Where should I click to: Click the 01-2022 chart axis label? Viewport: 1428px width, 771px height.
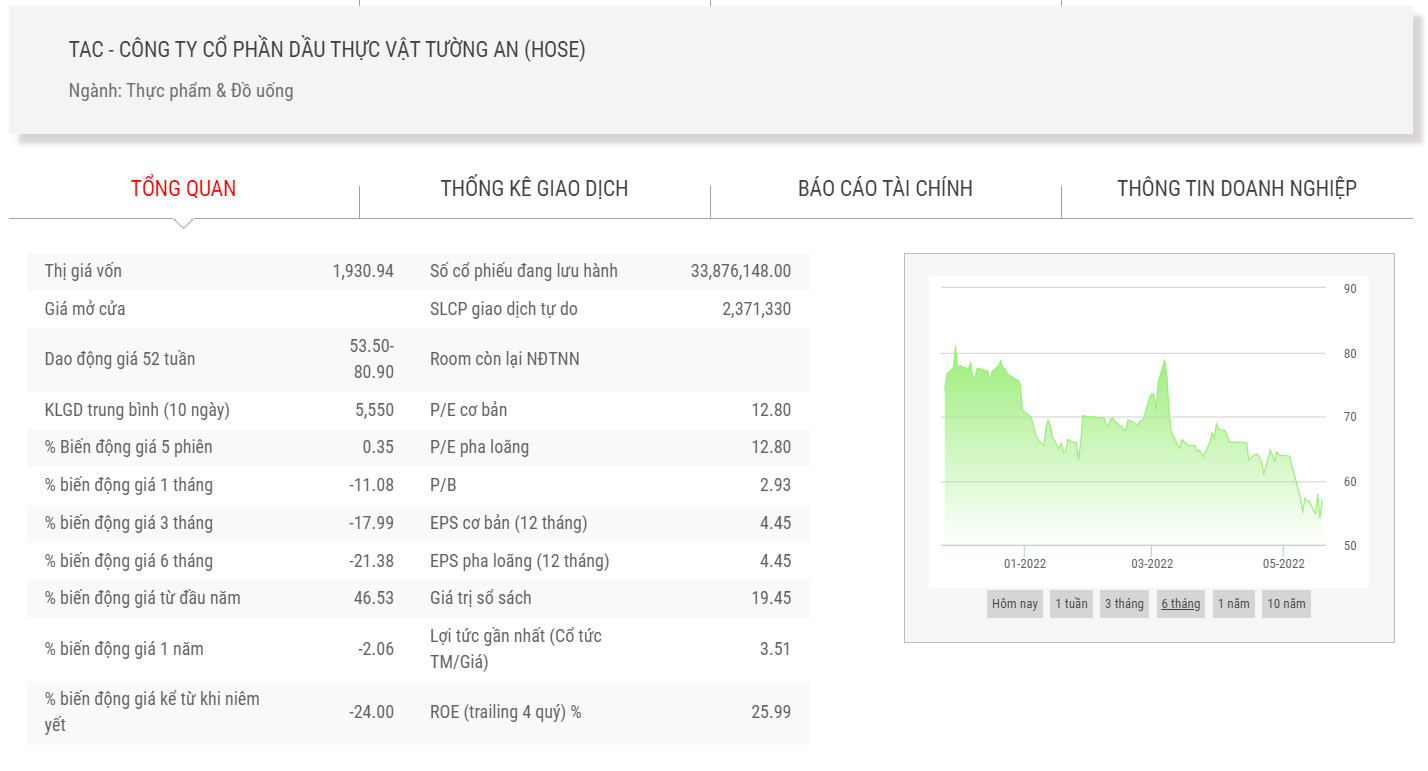coord(1025,564)
